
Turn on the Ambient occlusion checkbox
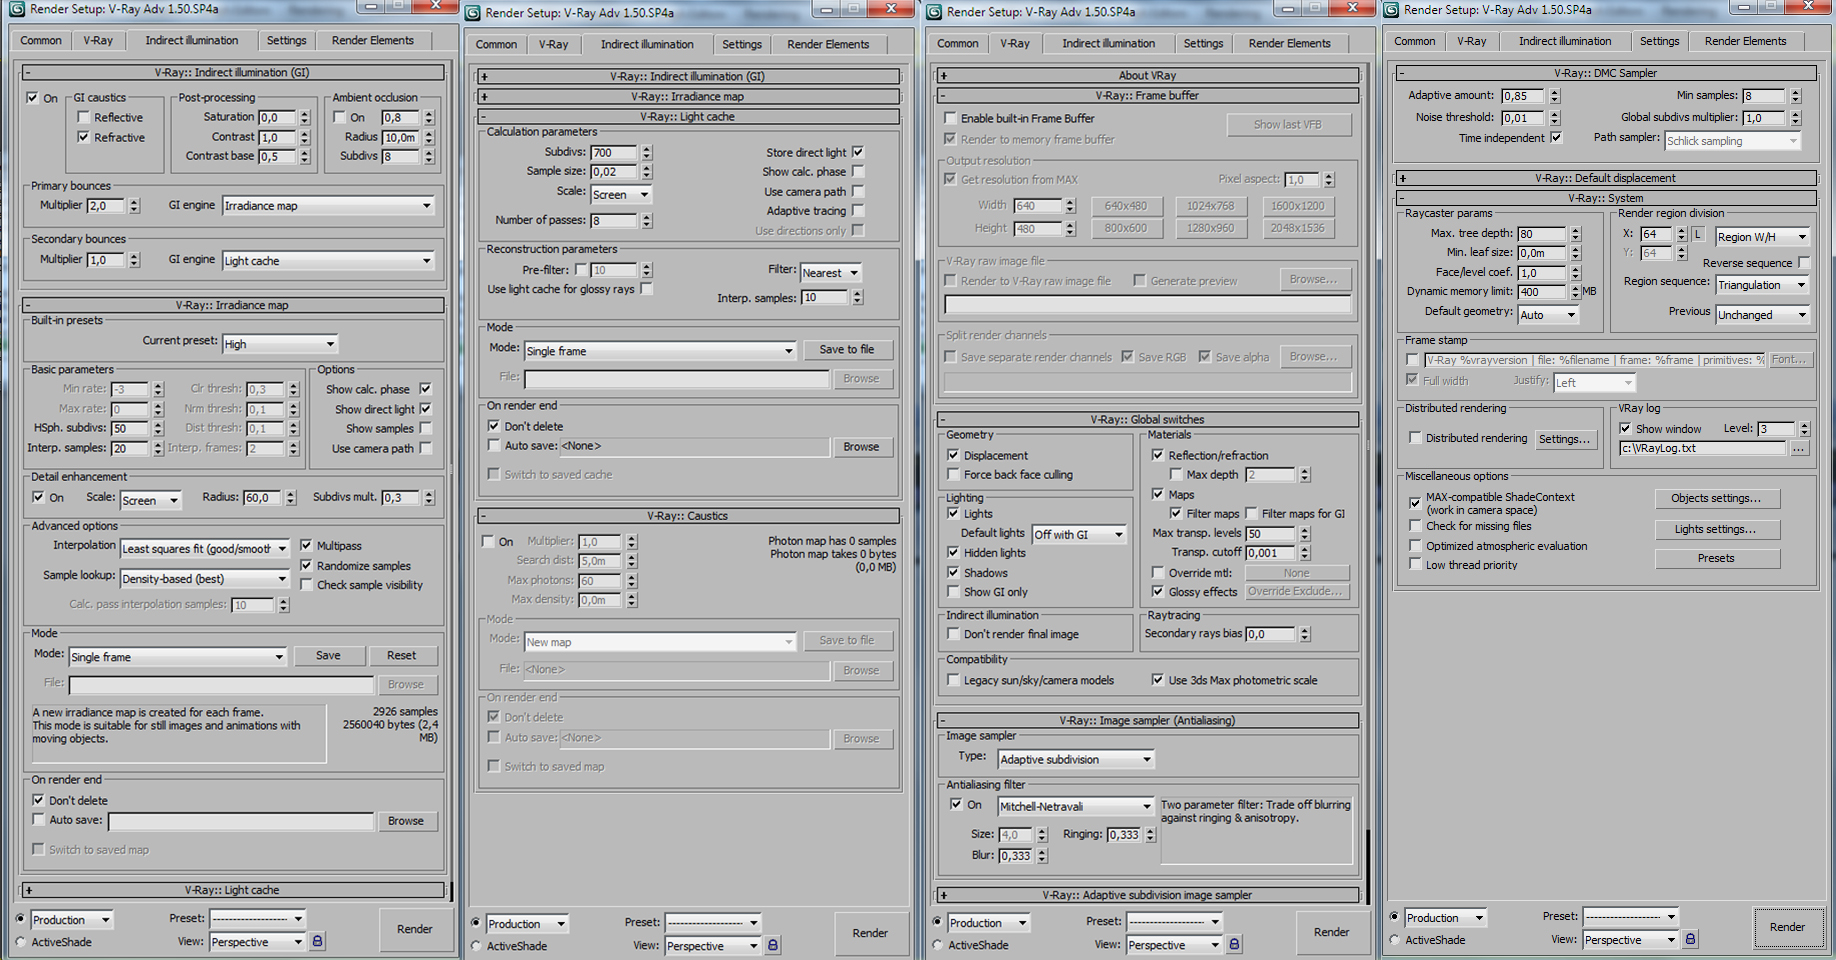point(340,117)
